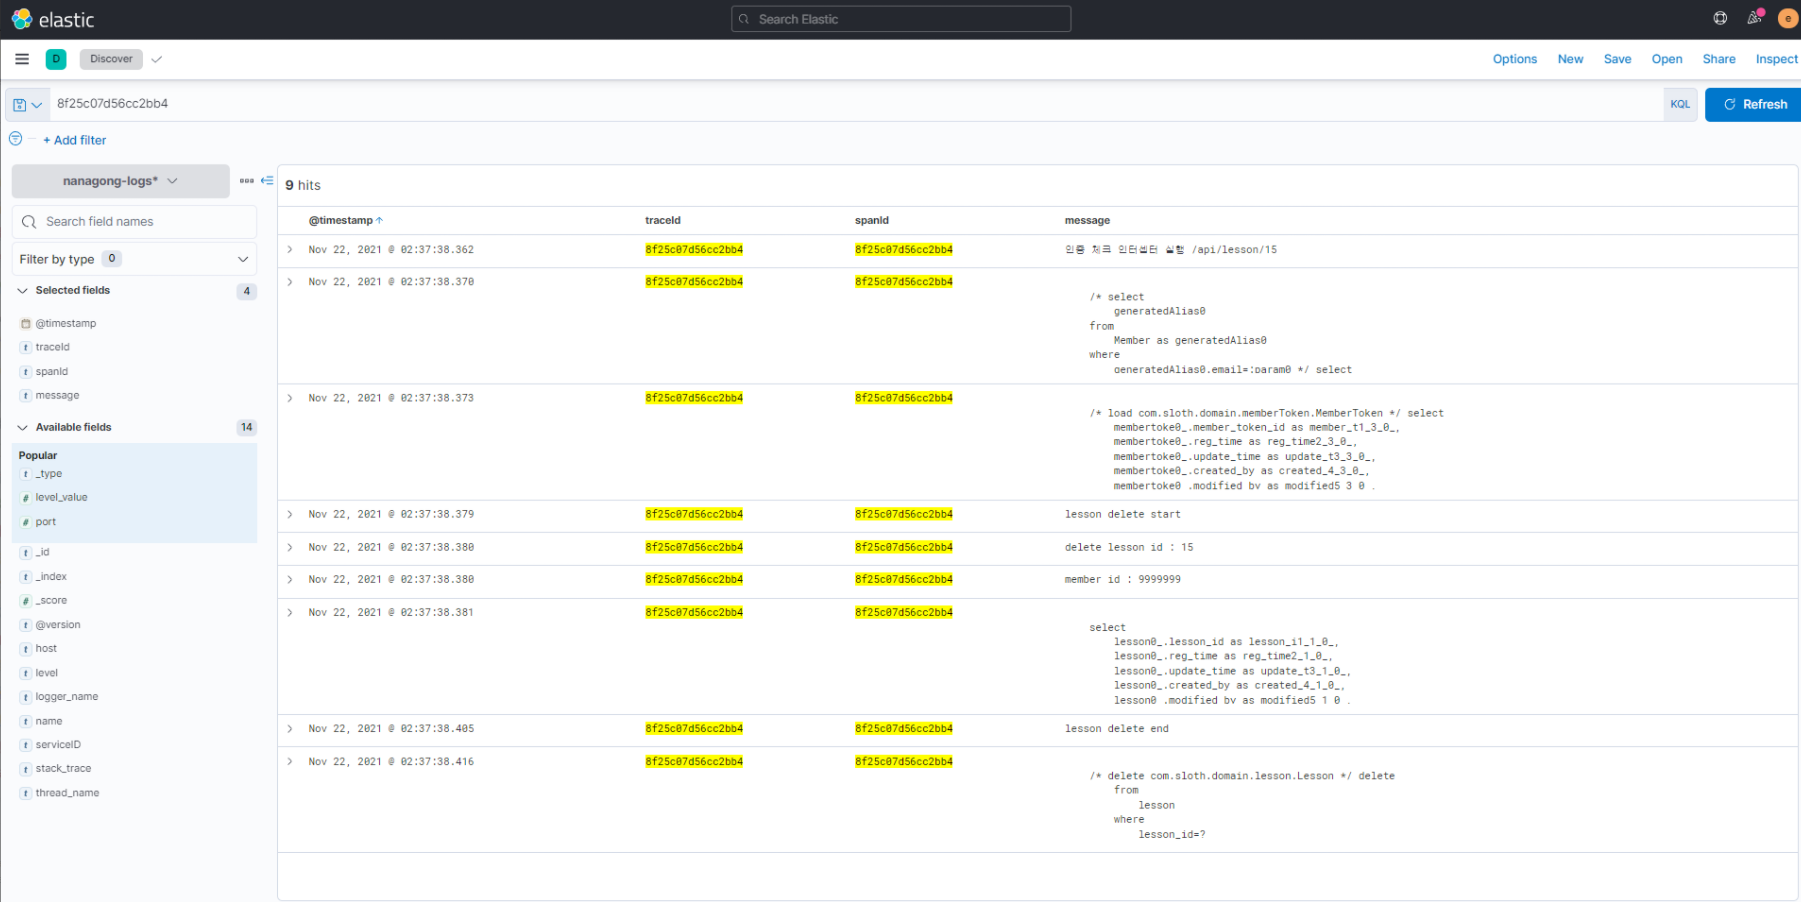Screen dimensions: 1801x902
Task: Click the 9 hits count text
Action: [303, 185]
